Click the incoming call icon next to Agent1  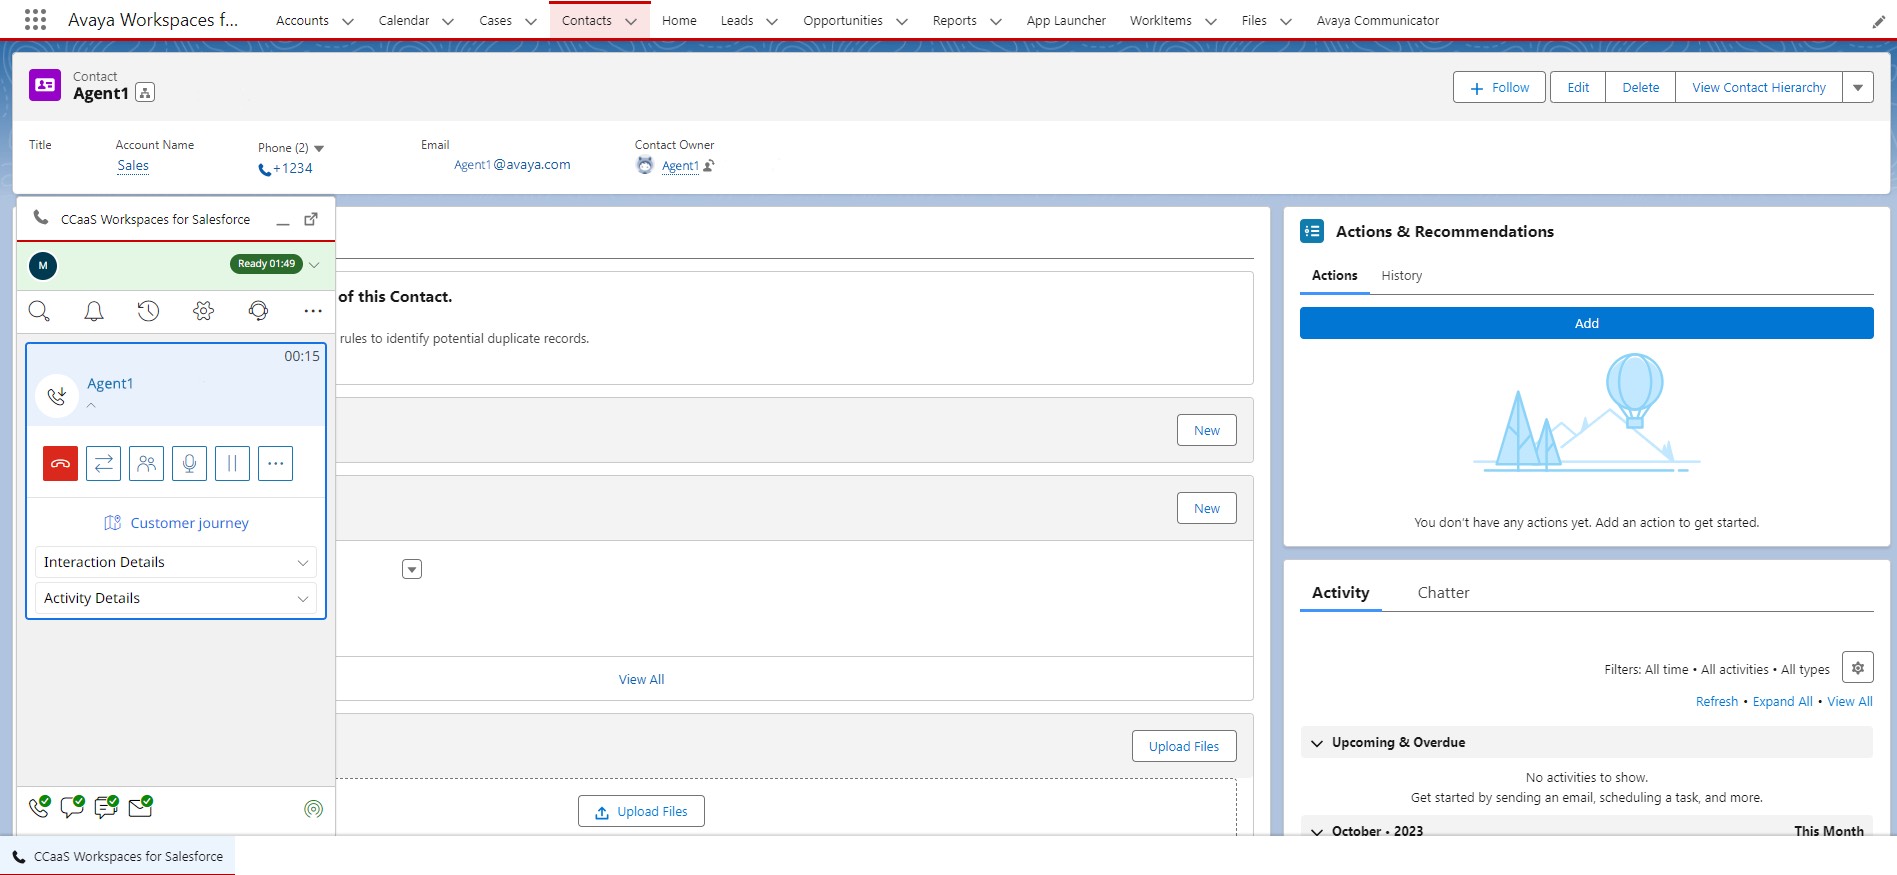coord(57,396)
